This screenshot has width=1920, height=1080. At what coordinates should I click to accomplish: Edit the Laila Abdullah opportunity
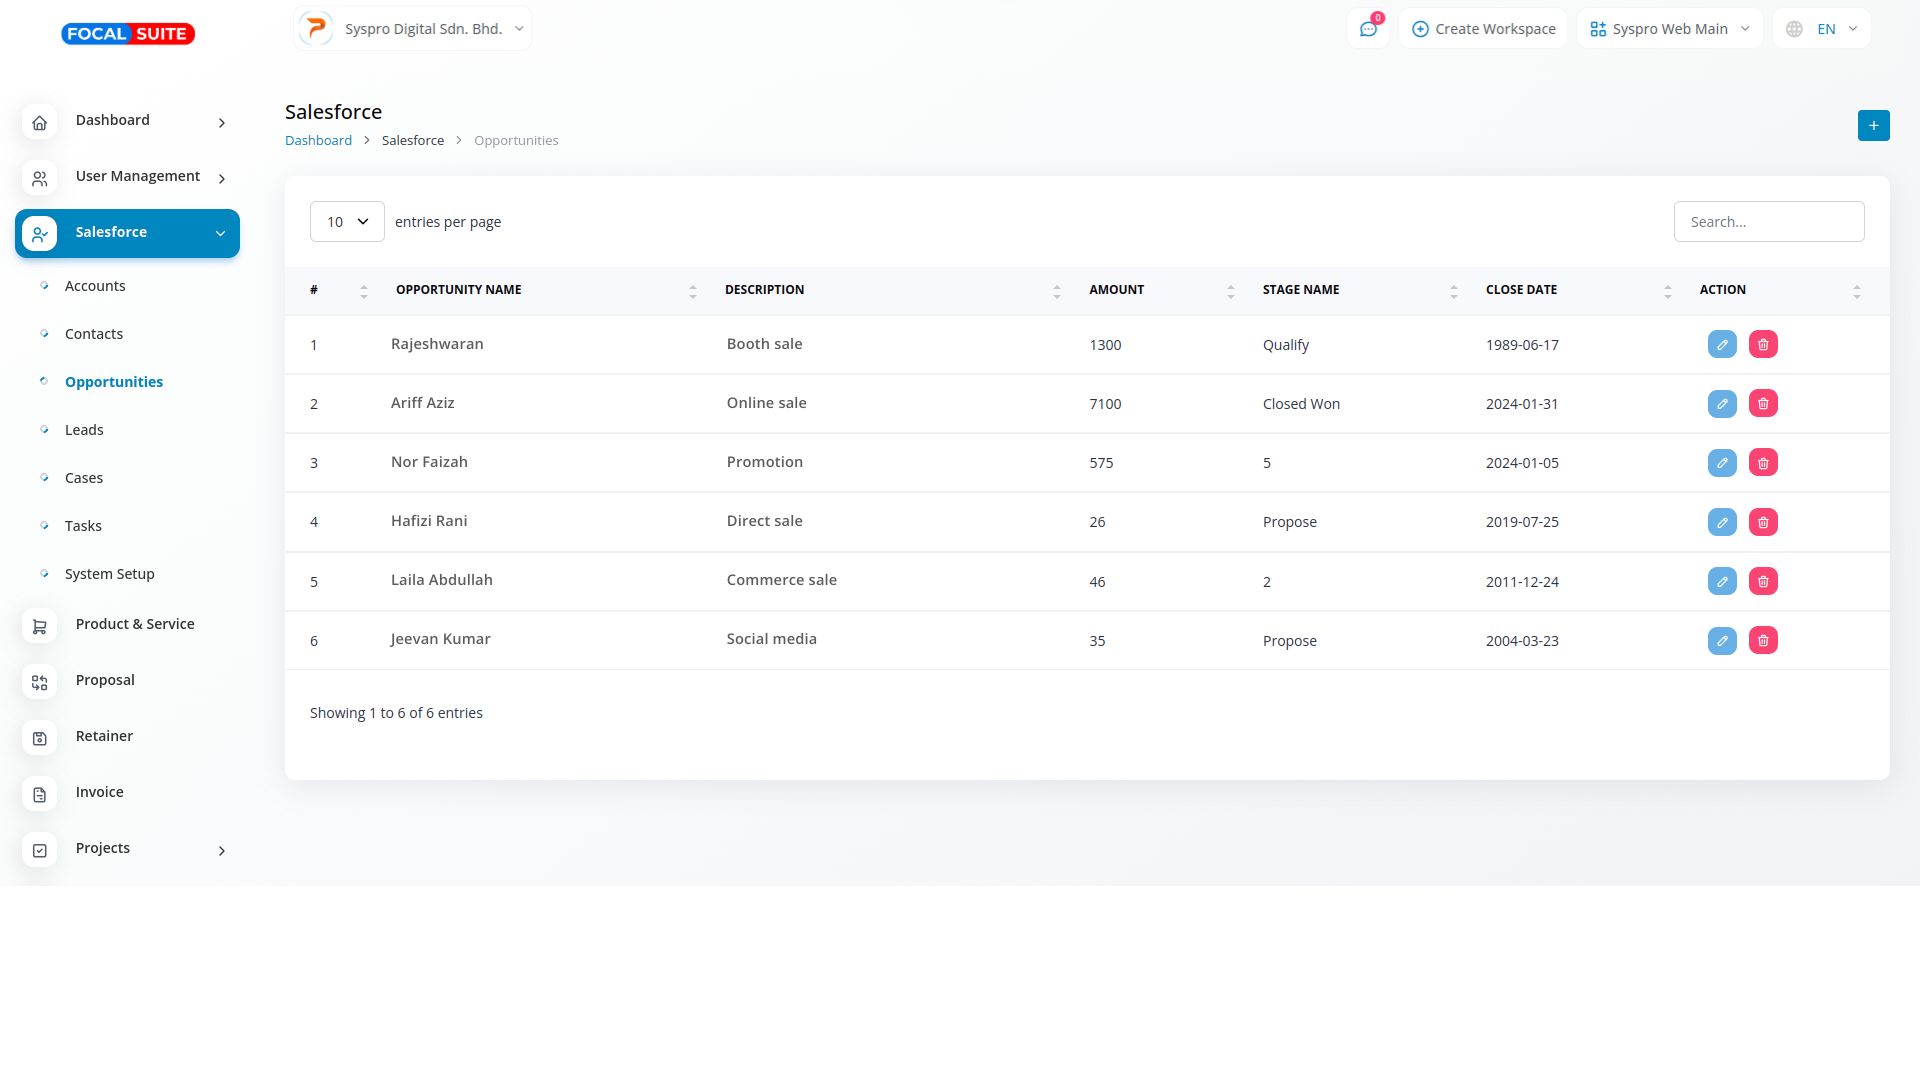[1721, 582]
